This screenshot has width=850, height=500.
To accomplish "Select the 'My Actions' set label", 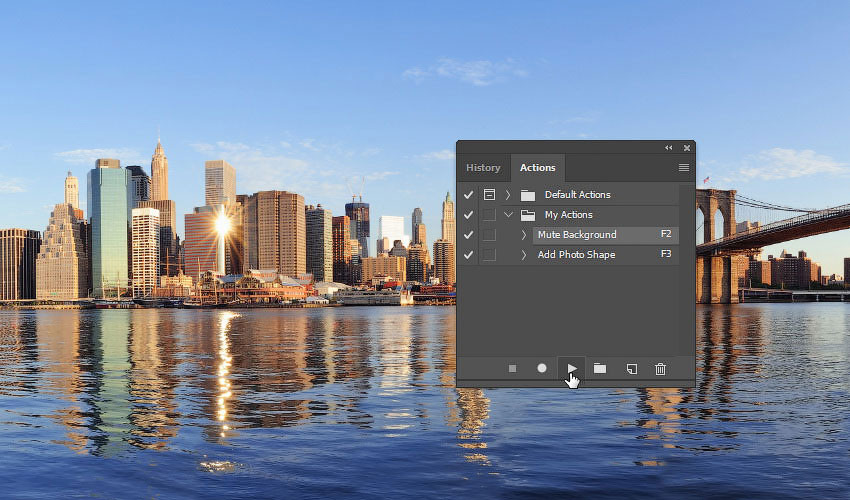I will tap(568, 215).
